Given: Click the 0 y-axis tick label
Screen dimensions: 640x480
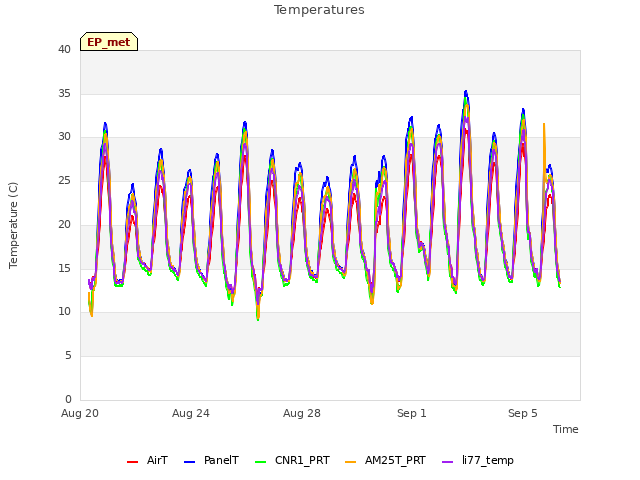Looking at the screenshot, I should pos(68,399).
